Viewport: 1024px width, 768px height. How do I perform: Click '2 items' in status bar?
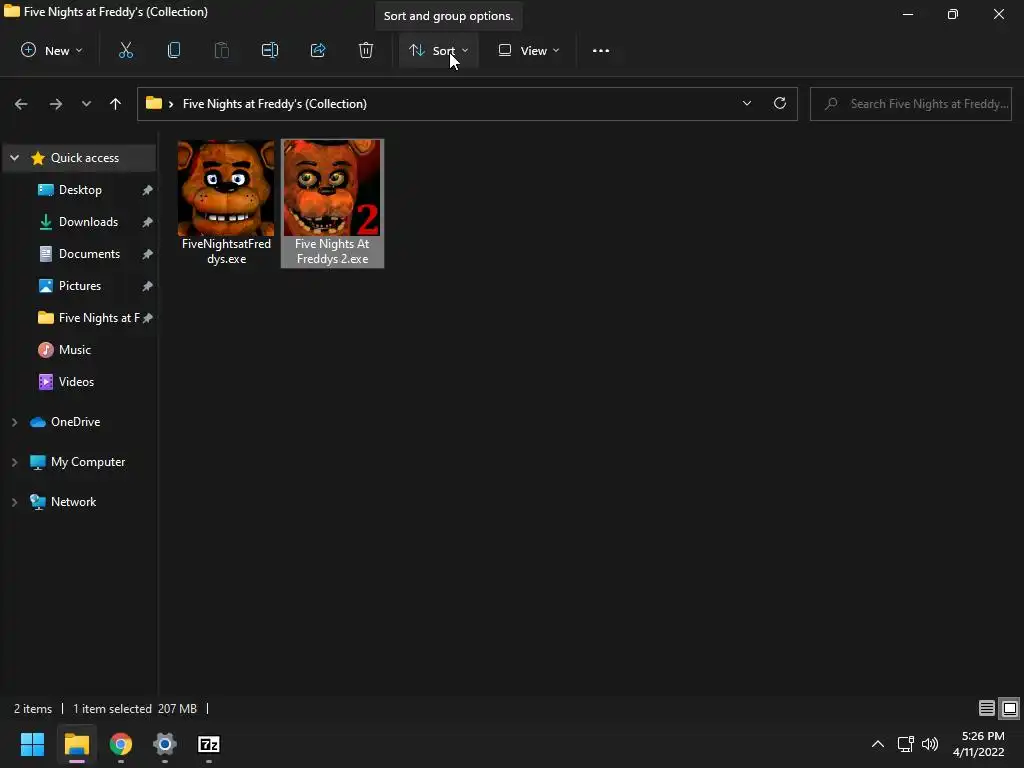click(33, 709)
